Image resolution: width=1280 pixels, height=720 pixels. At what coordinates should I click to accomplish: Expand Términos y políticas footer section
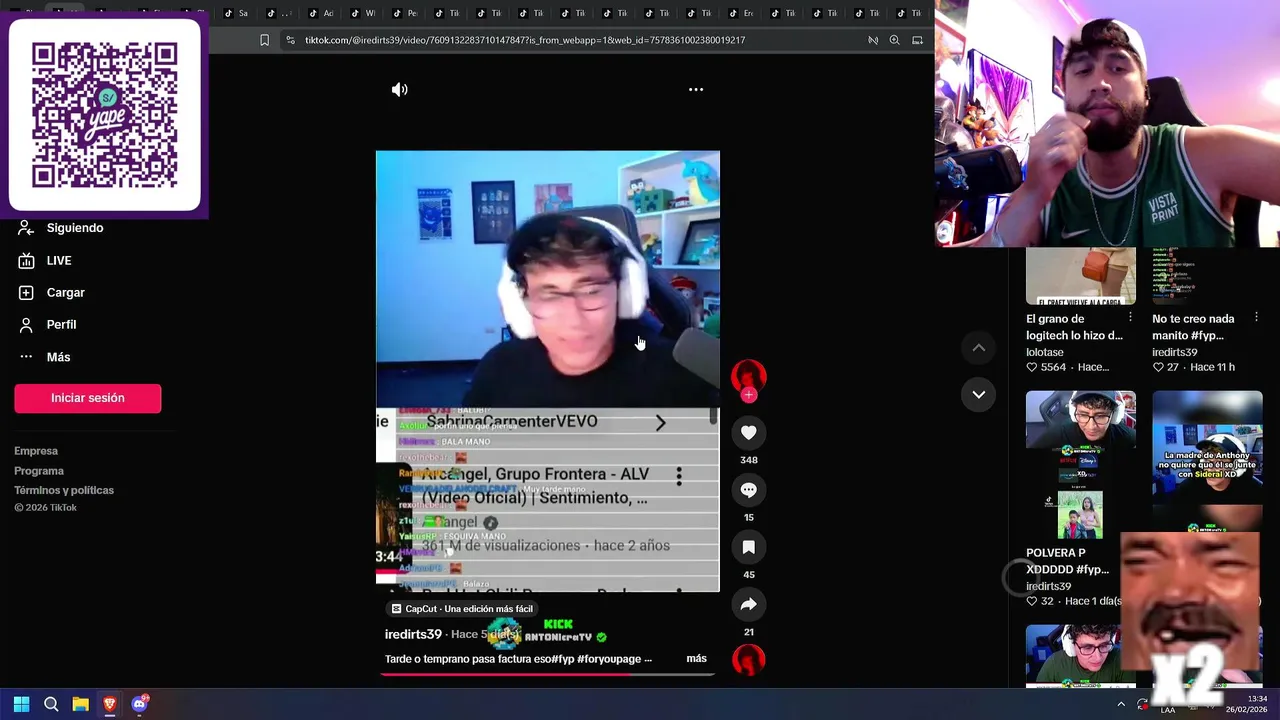click(x=64, y=490)
